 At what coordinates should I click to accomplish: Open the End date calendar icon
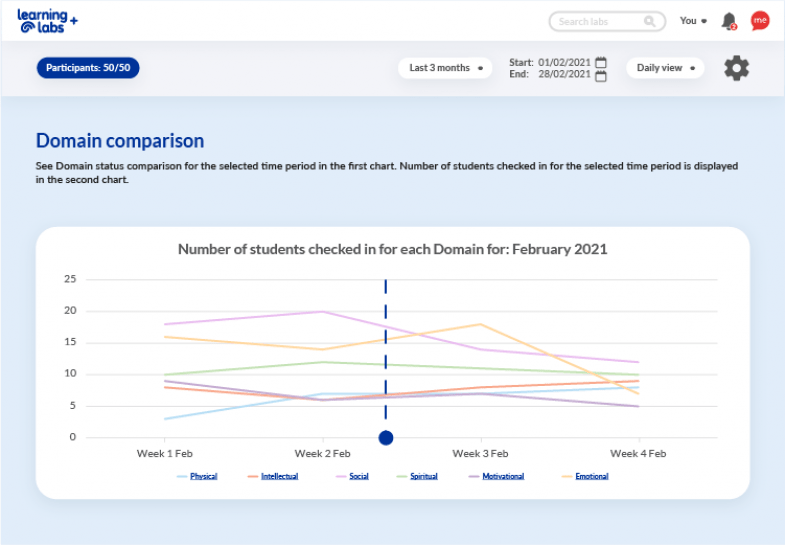601,75
